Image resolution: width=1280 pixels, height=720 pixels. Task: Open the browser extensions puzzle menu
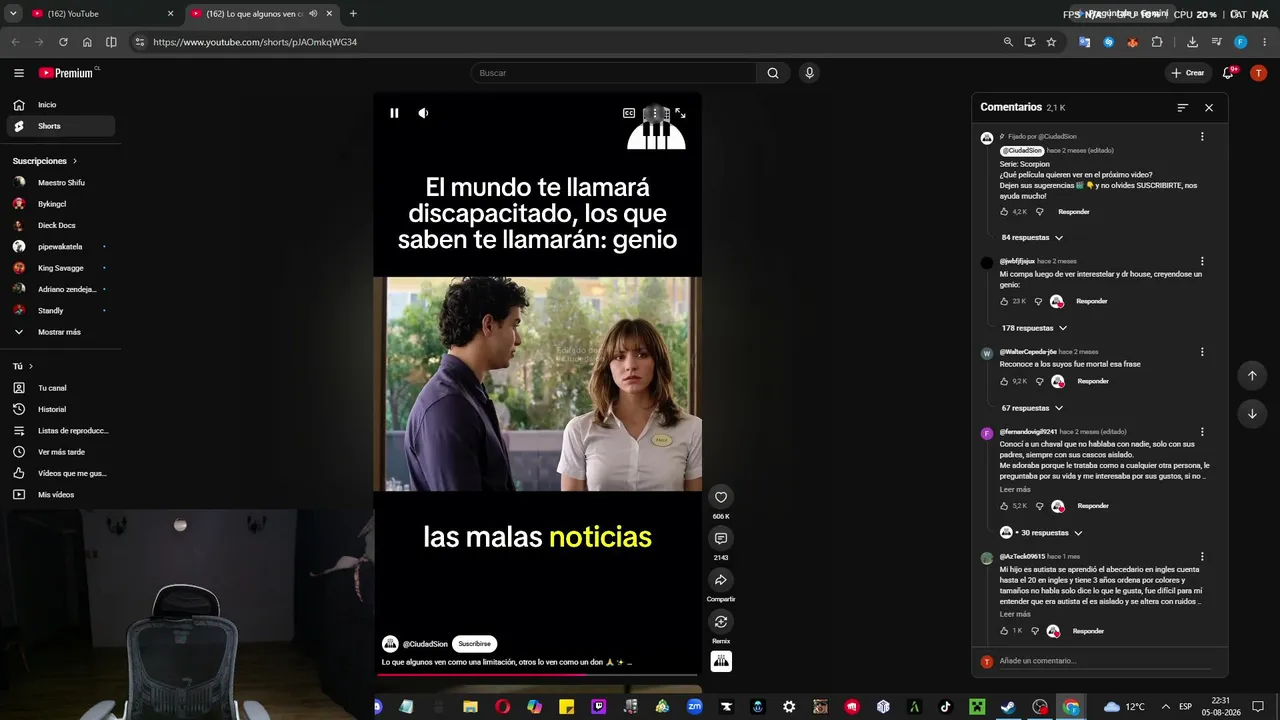pyautogui.click(x=1157, y=42)
